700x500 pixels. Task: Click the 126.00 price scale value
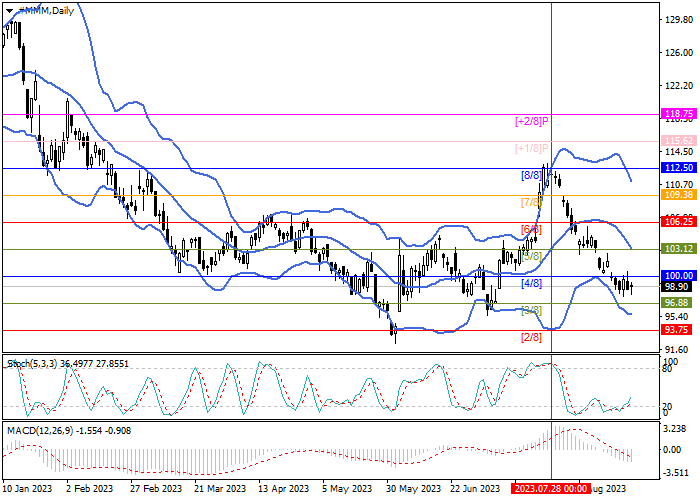(679, 53)
